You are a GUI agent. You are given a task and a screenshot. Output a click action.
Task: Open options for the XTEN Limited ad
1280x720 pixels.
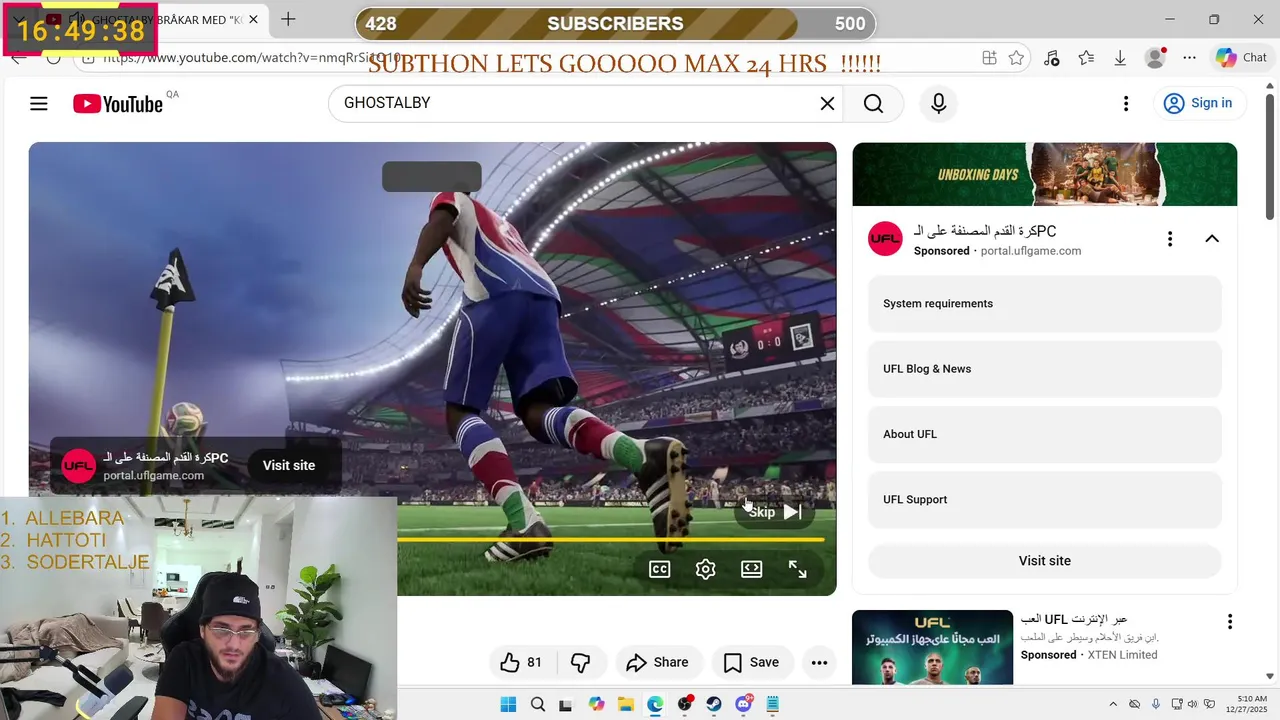point(1230,622)
